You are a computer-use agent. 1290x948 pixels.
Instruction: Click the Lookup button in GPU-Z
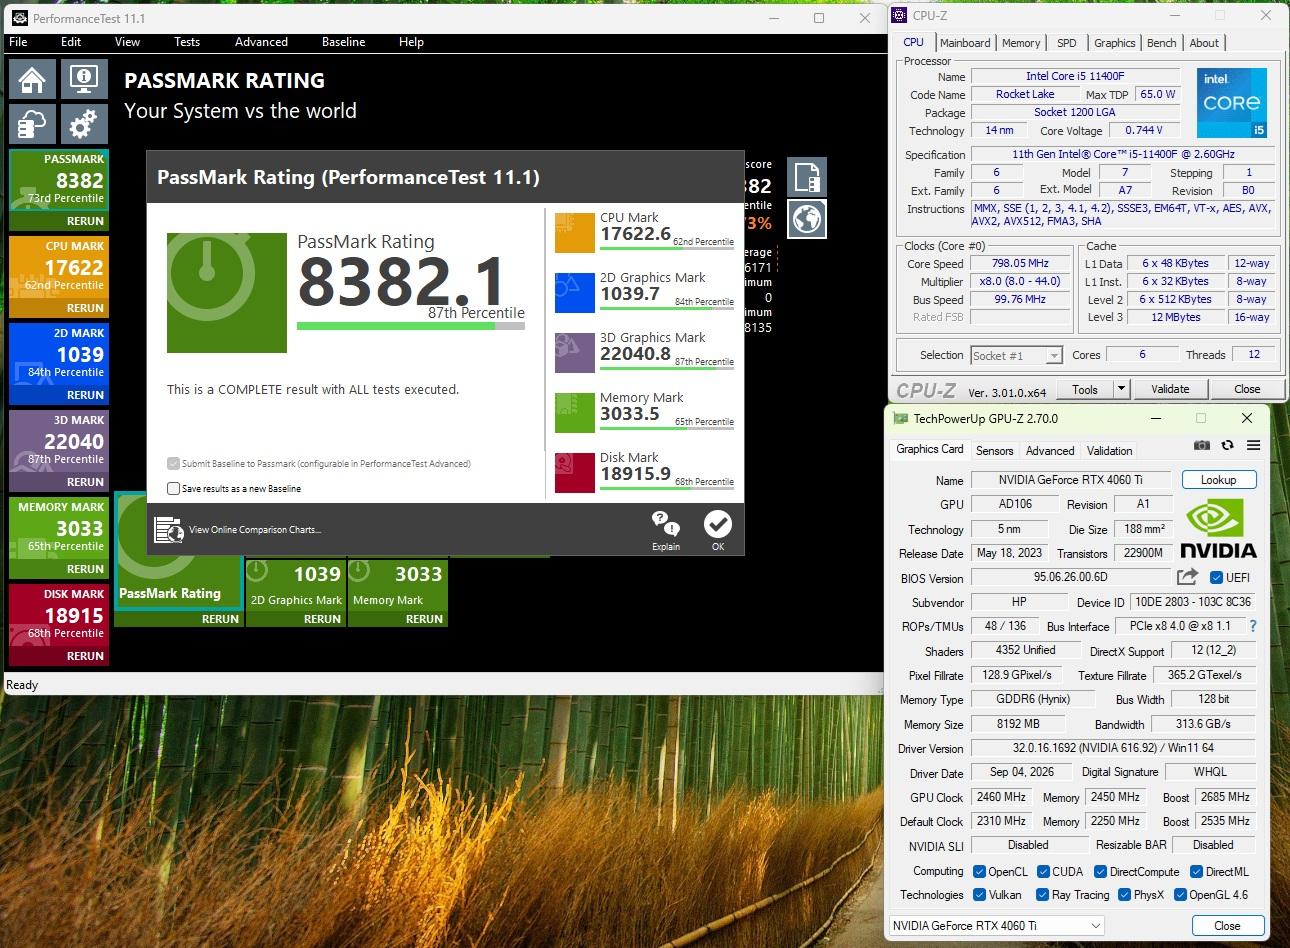click(1218, 480)
